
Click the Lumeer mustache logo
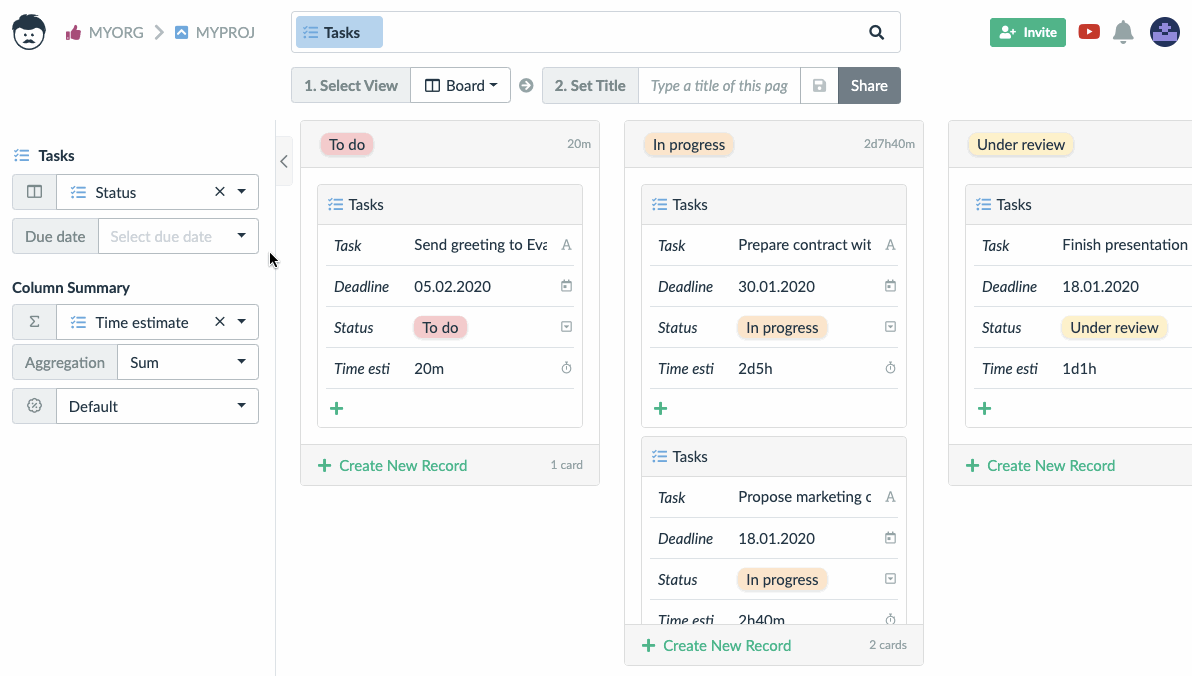[x=29, y=32]
